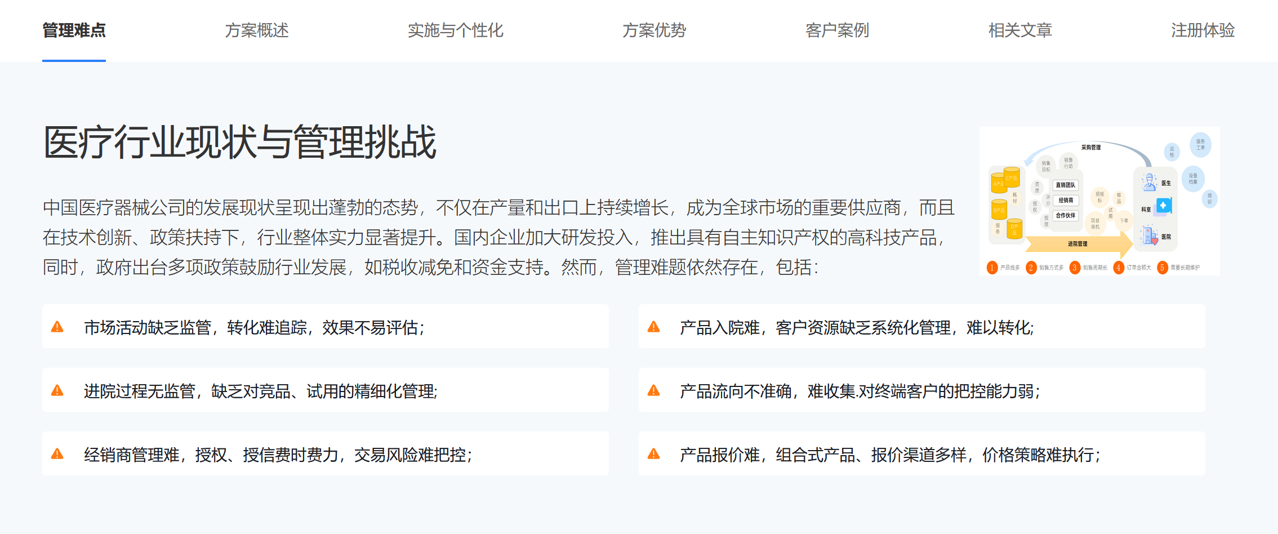Screen dimensions: 1278x534
Task: Click warning icon beside 产品流向不准确
Action: 654,391
